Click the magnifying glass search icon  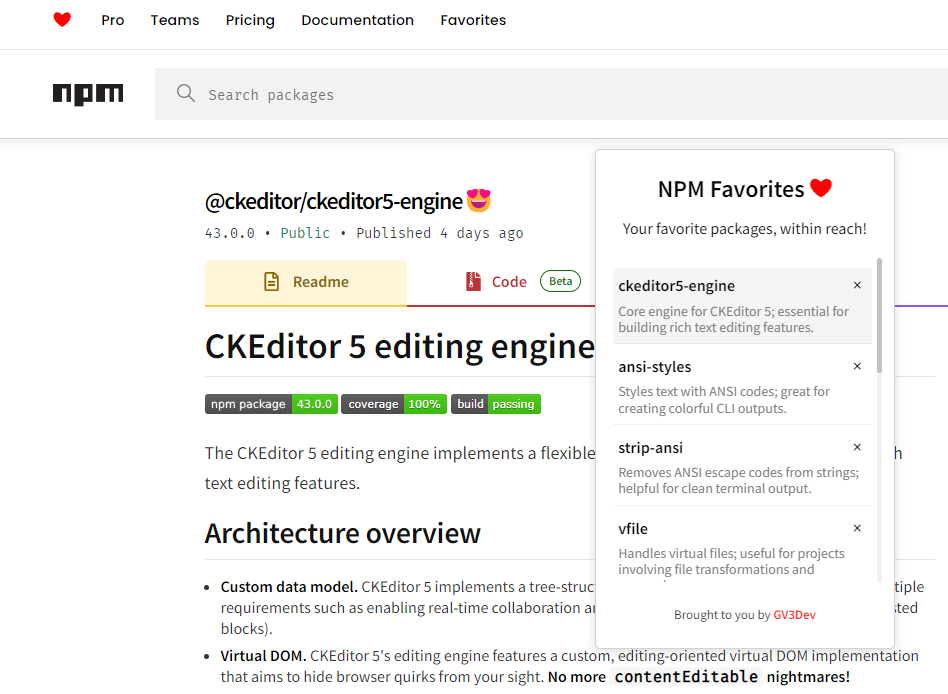point(186,93)
